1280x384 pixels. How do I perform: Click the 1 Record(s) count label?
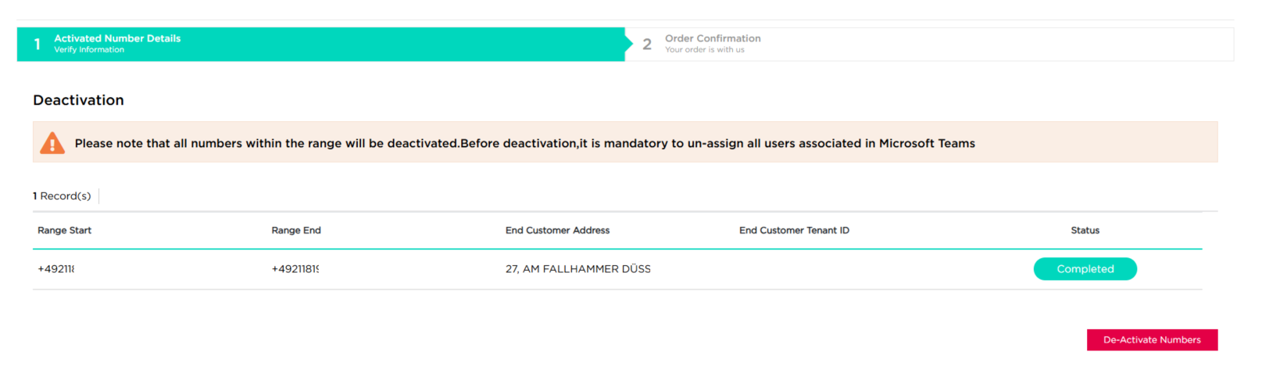pos(62,196)
